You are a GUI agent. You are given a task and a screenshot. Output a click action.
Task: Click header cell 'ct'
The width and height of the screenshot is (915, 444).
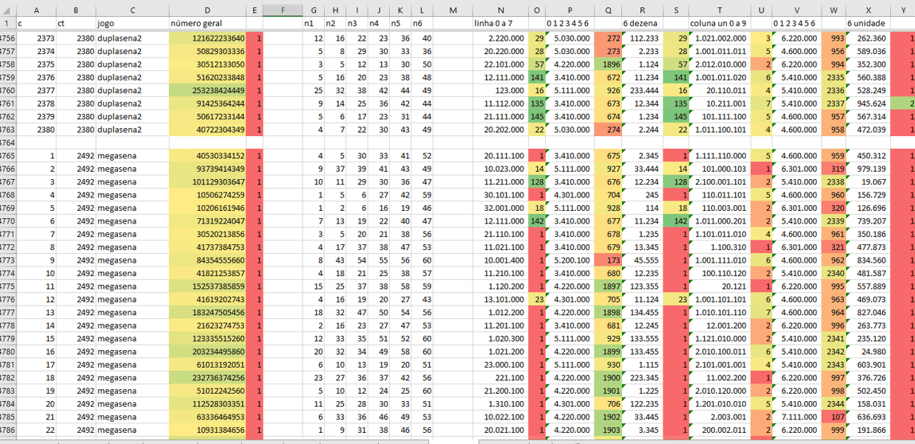coord(76,23)
